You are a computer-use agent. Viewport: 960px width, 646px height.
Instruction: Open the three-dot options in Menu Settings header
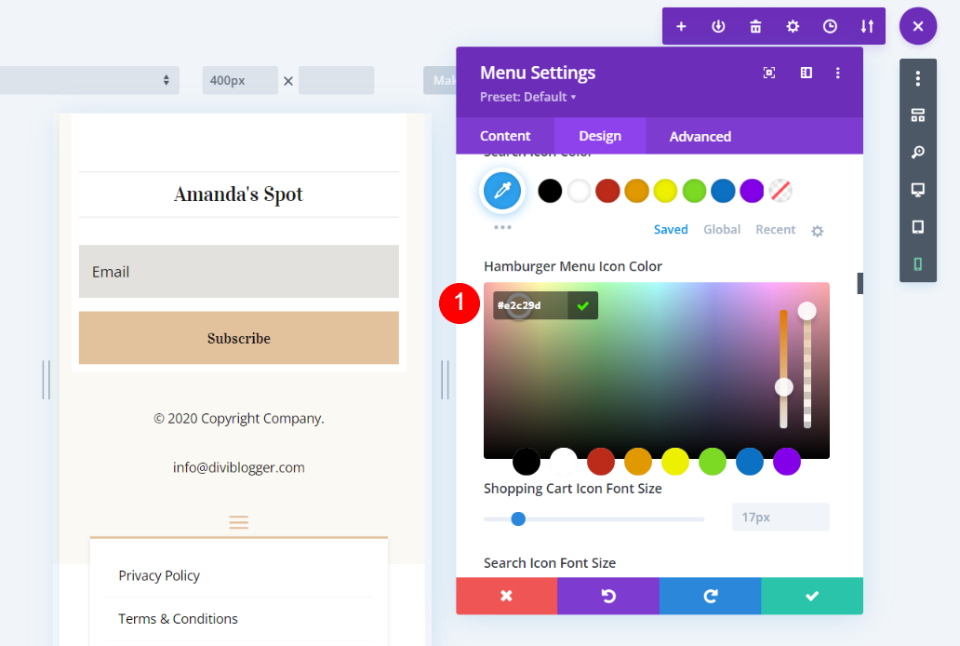838,73
